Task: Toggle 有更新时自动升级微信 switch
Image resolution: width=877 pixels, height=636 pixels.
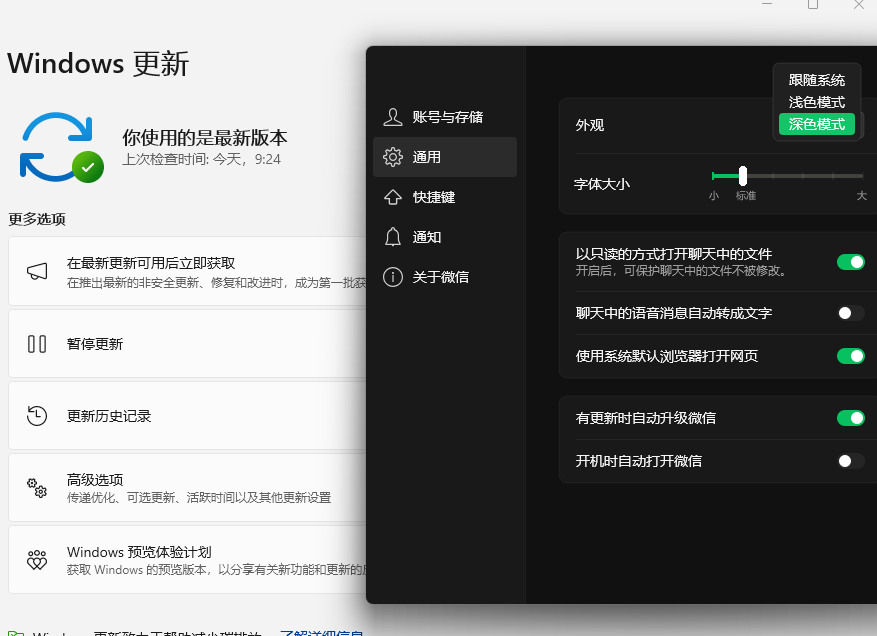Action: tap(851, 418)
